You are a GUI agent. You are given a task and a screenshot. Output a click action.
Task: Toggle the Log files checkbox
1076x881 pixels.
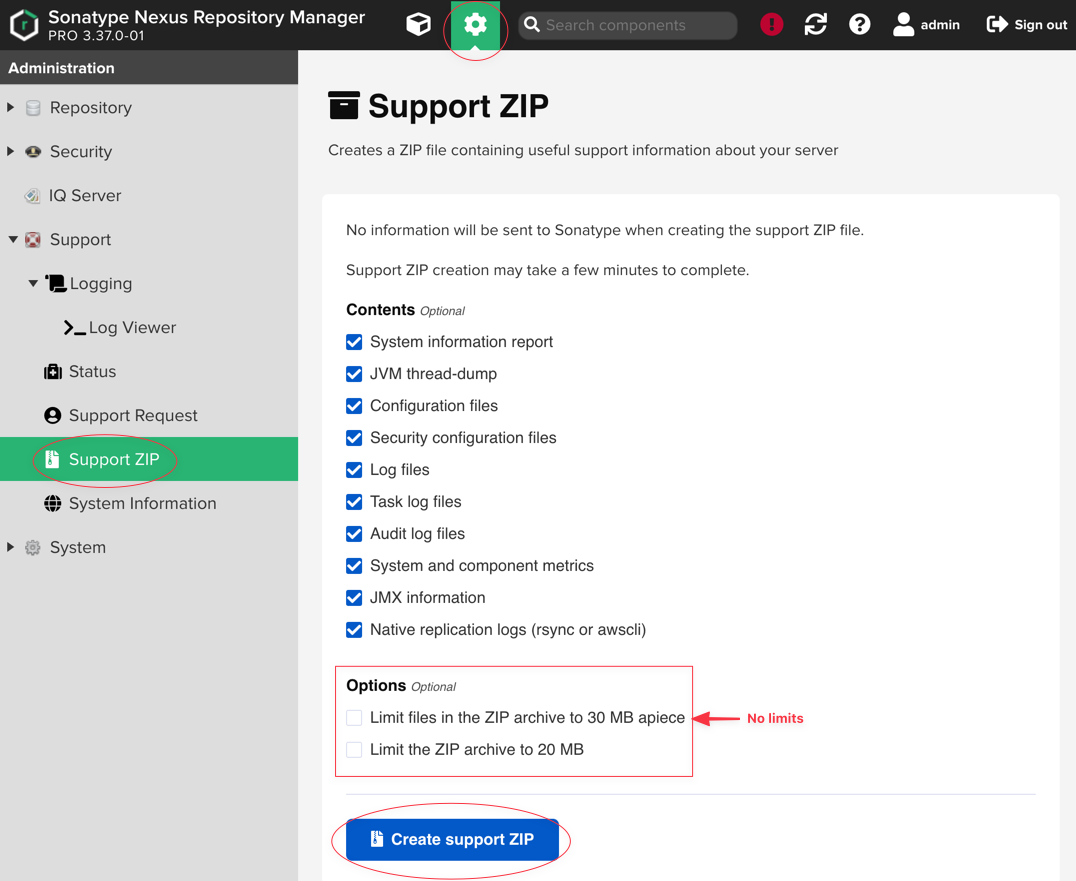click(x=354, y=469)
